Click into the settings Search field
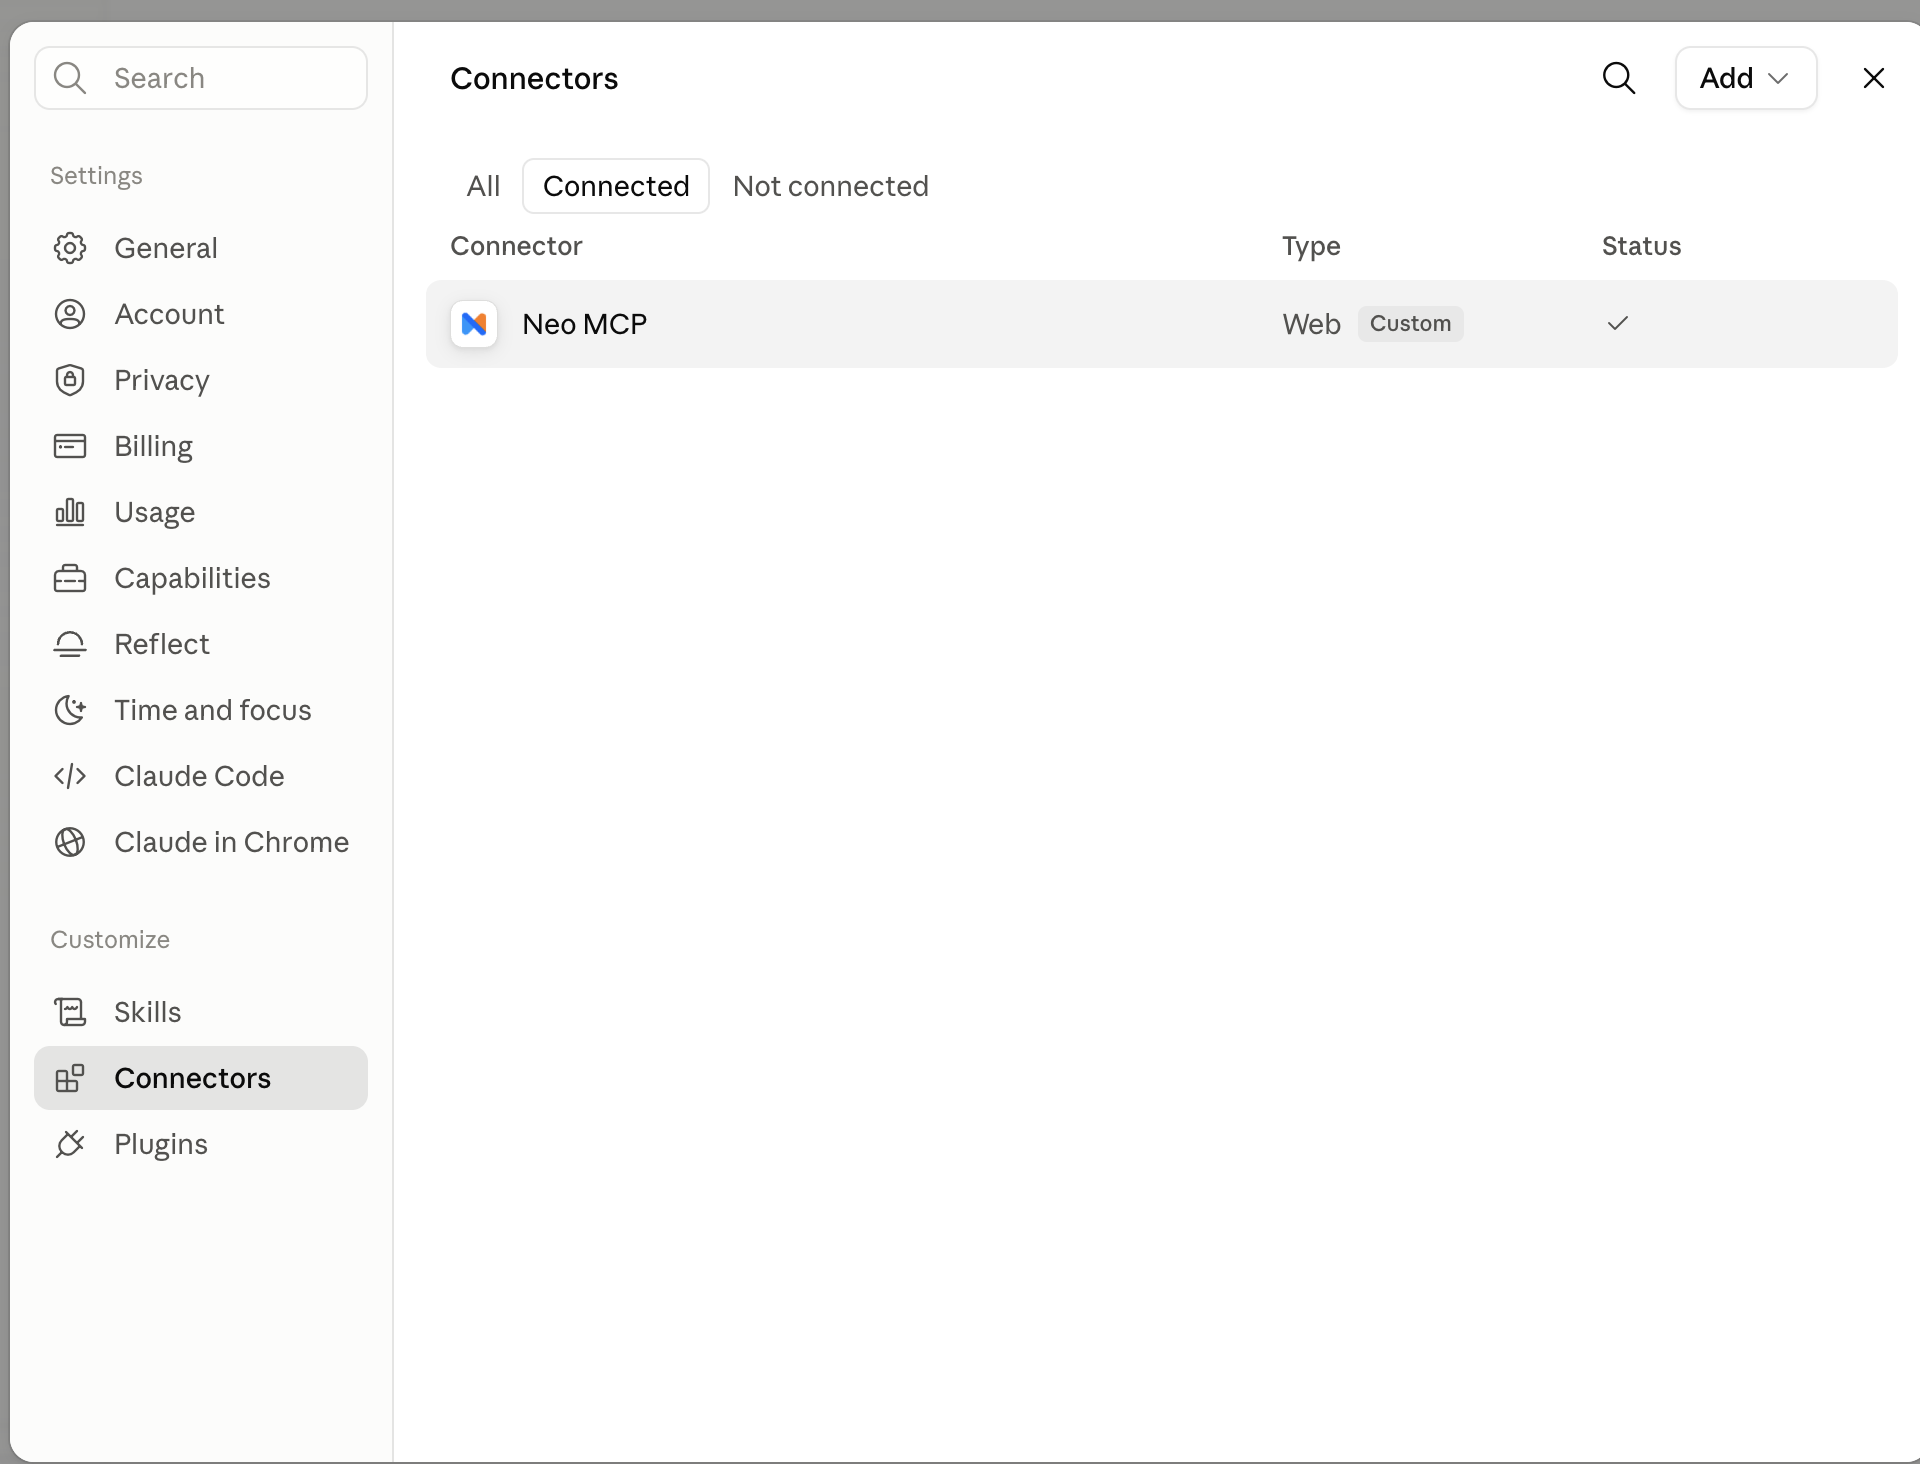The width and height of the screenshot is (1920, 1464). (201, 78)
